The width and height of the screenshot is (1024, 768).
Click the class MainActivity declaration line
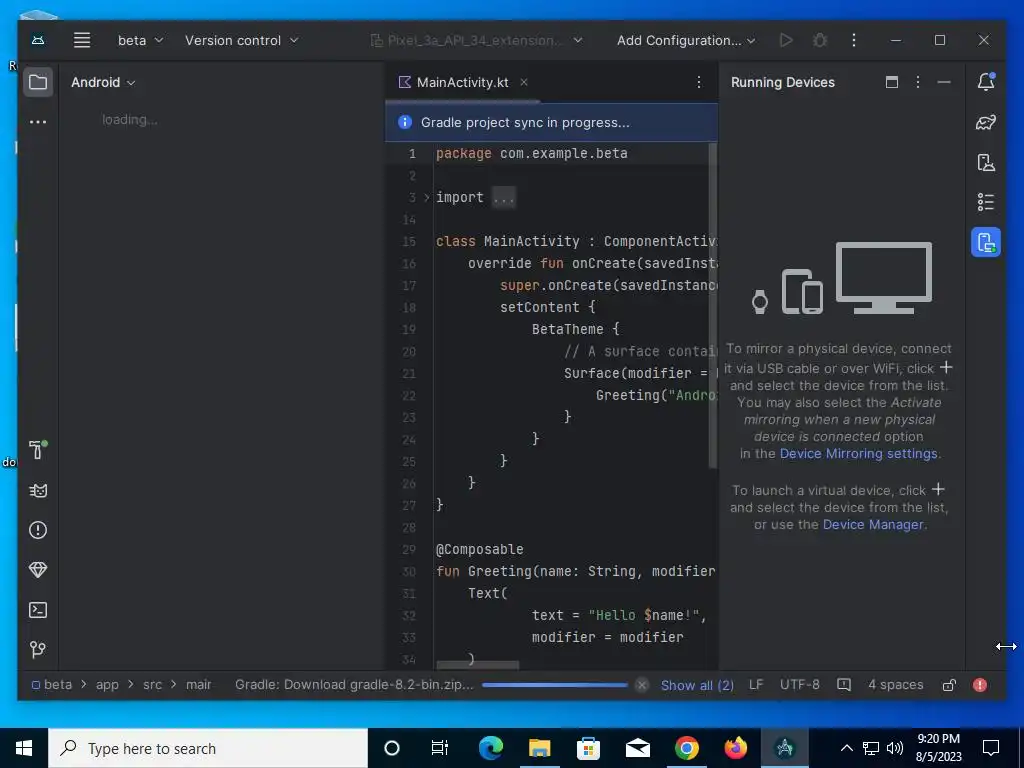576,241
